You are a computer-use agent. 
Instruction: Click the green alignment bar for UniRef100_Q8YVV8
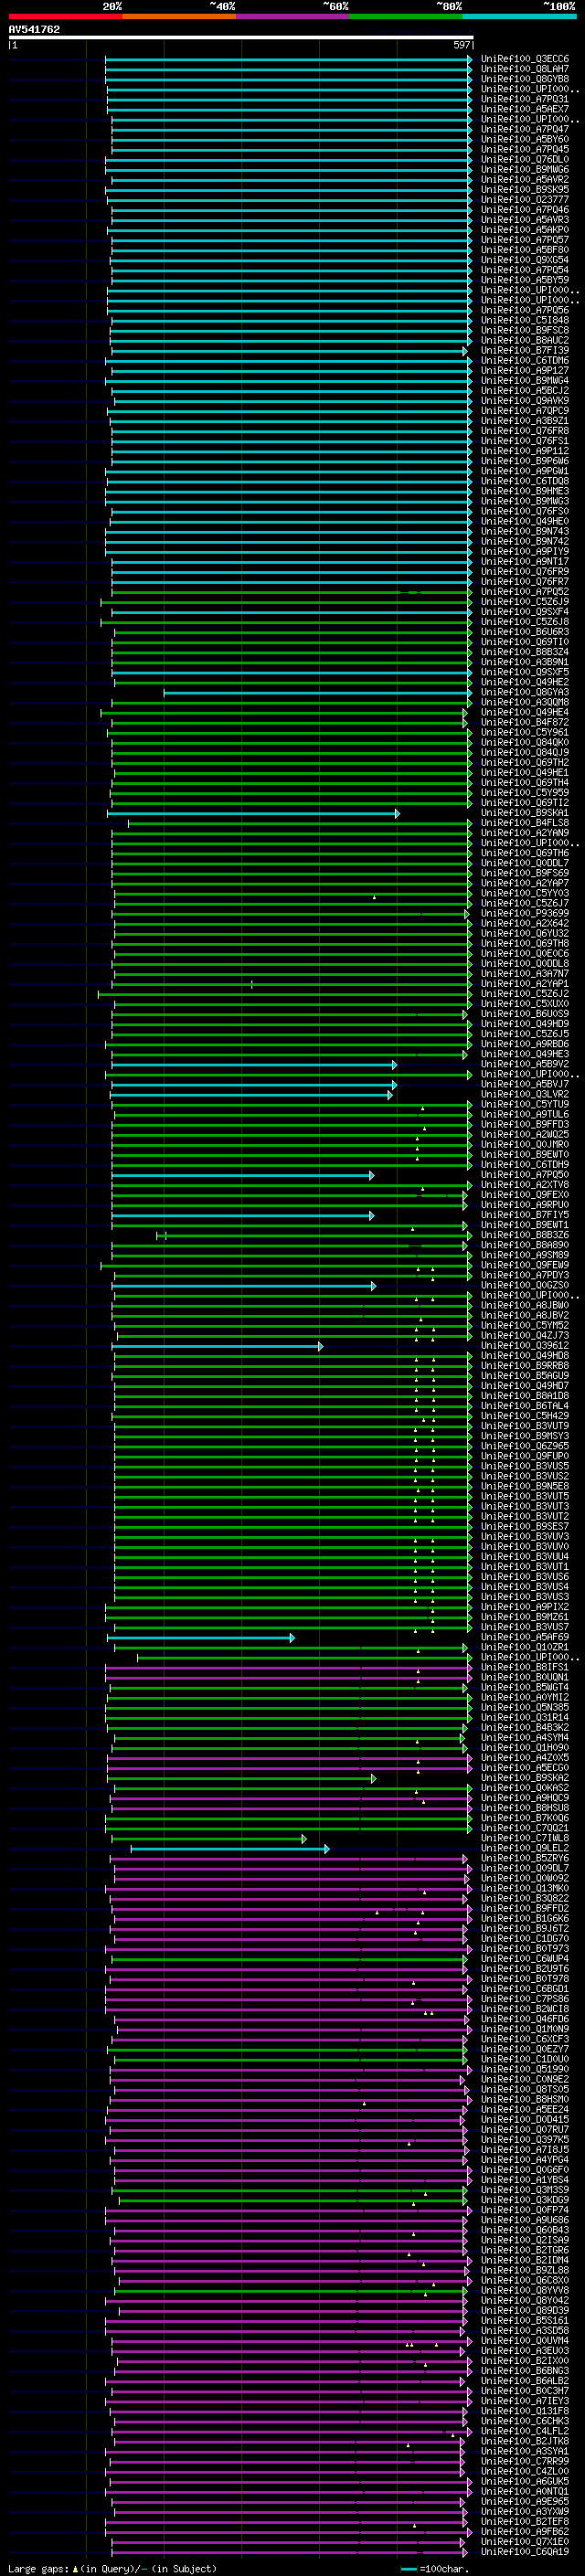(290, 2290)
